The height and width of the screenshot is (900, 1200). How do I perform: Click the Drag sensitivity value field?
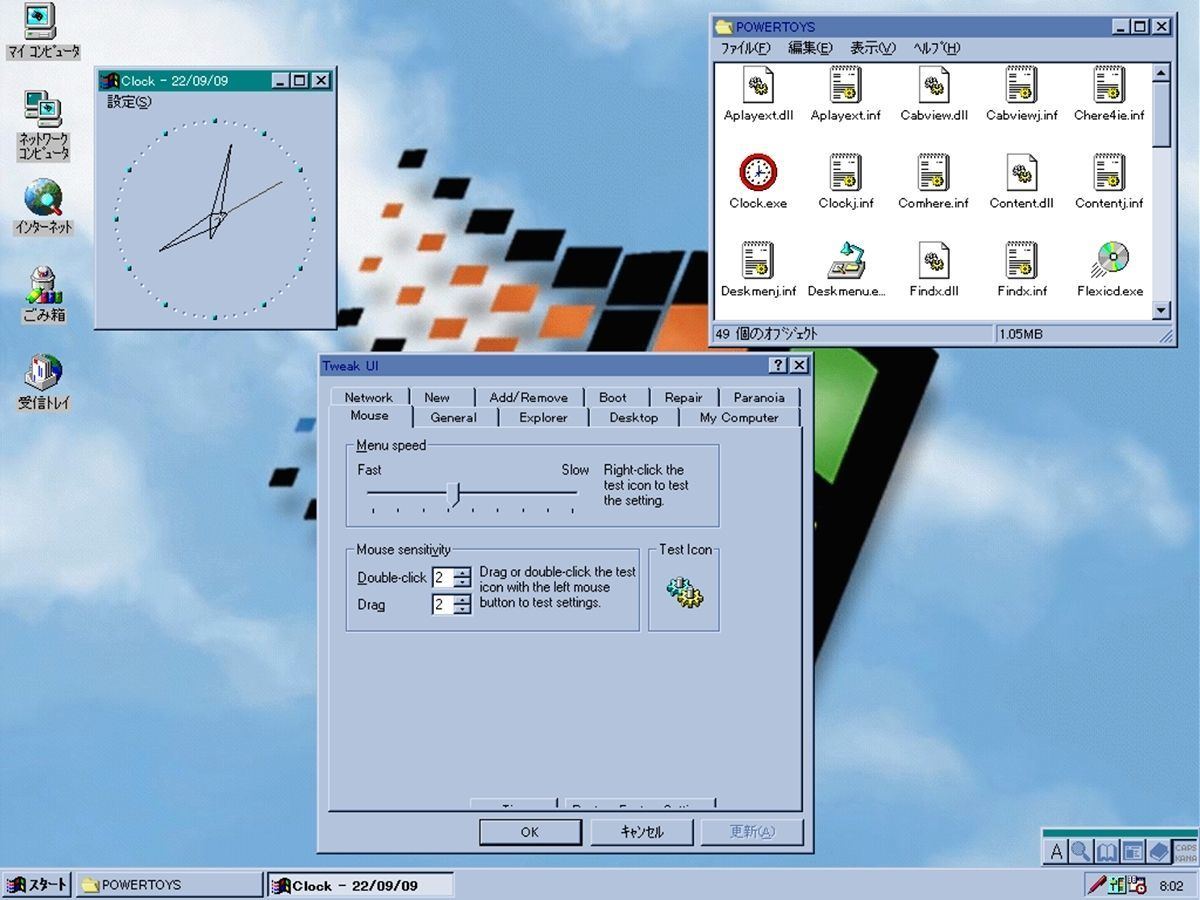(x=443, y=604)
